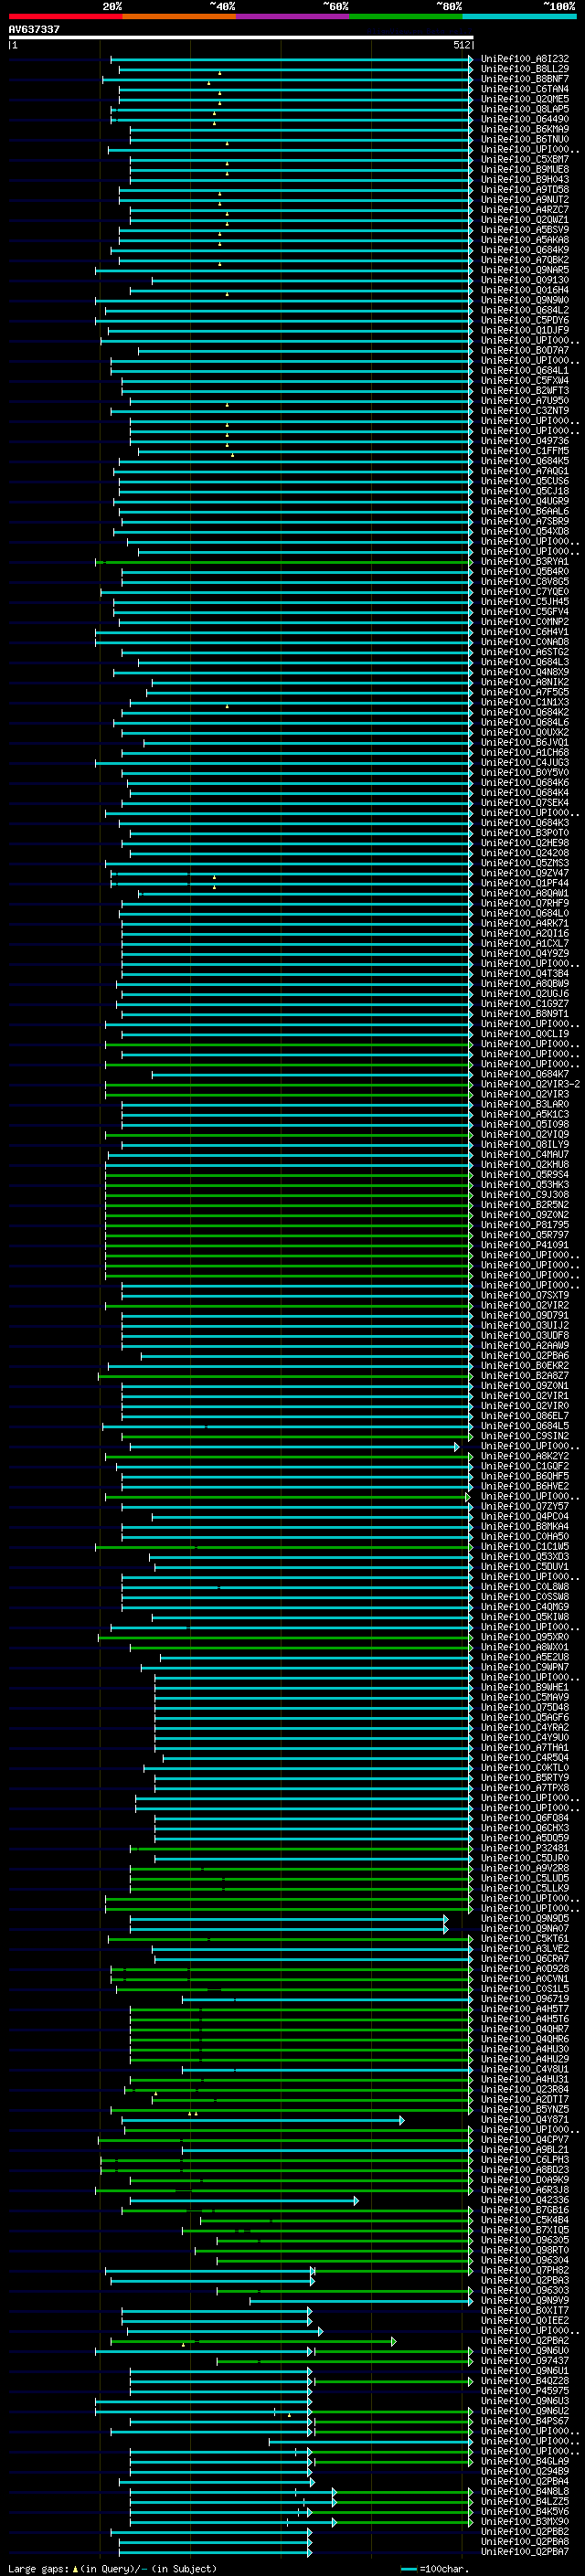Click the cyan ~100% identity legend segment
The height and width of the screenshot is (2576, 585).
(x=519, y=17)
